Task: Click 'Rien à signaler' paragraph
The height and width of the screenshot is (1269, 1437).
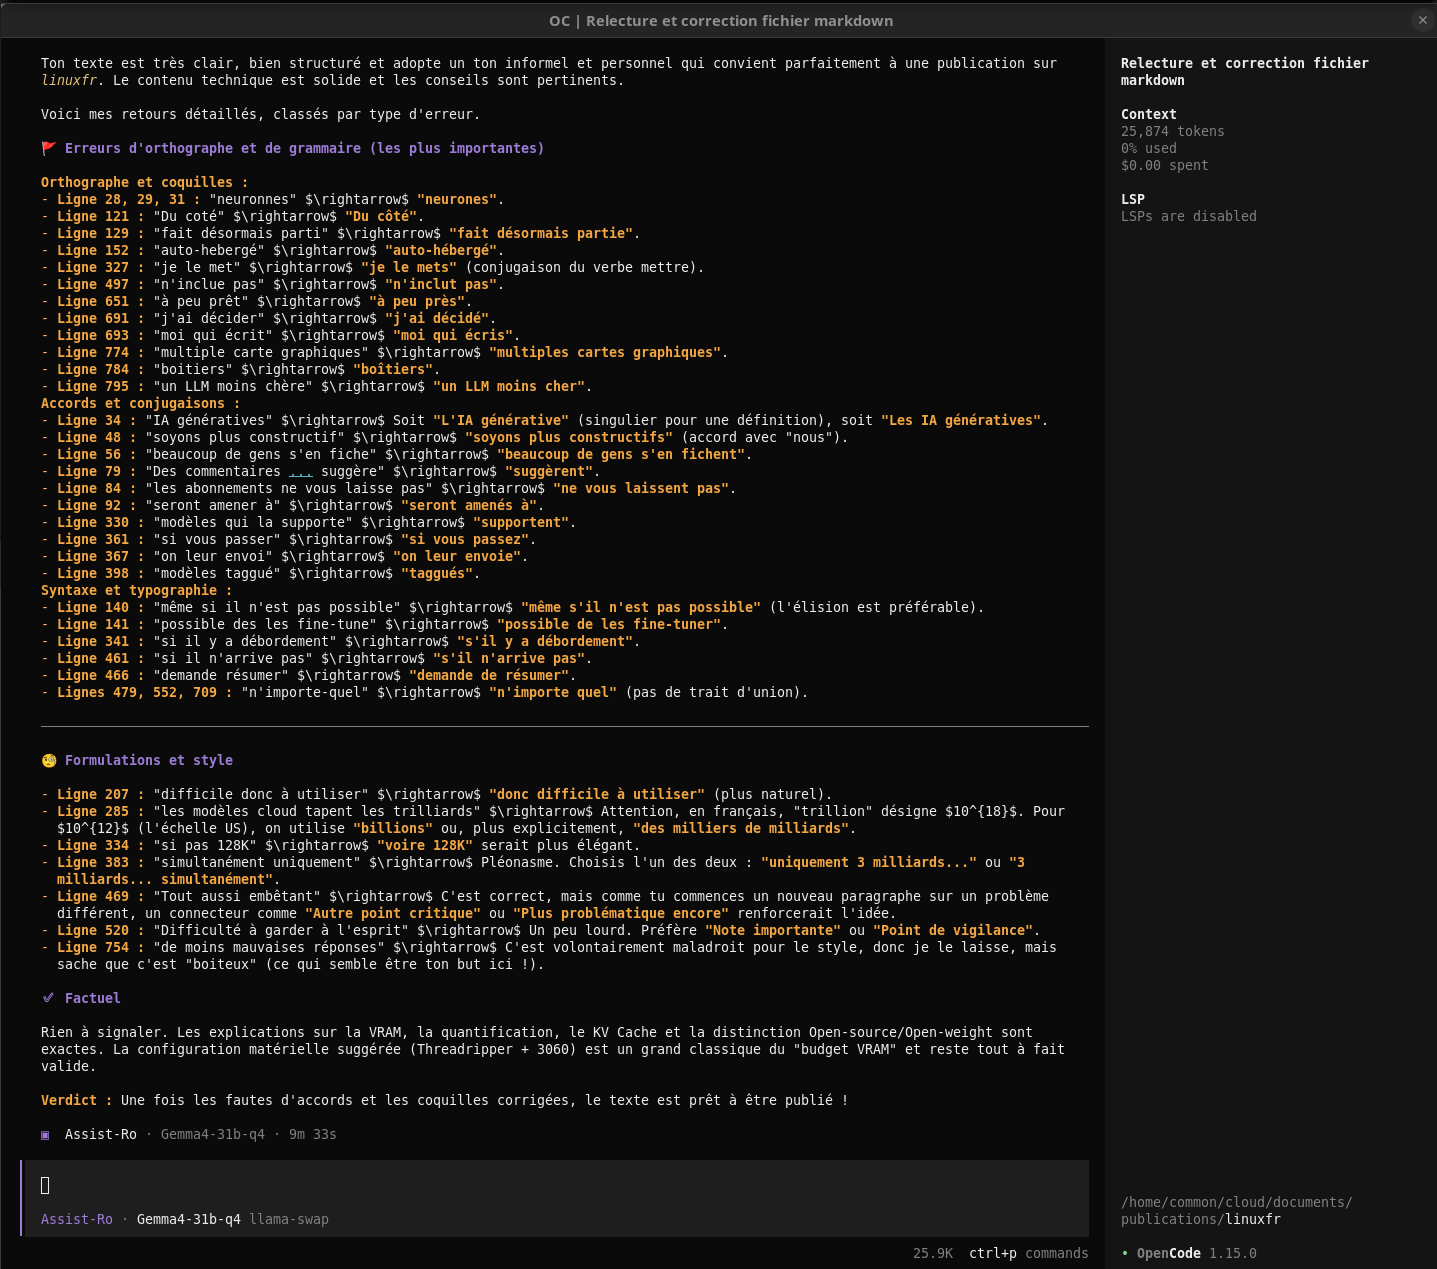Action: pyautogui.click(x=553, y=1049)
